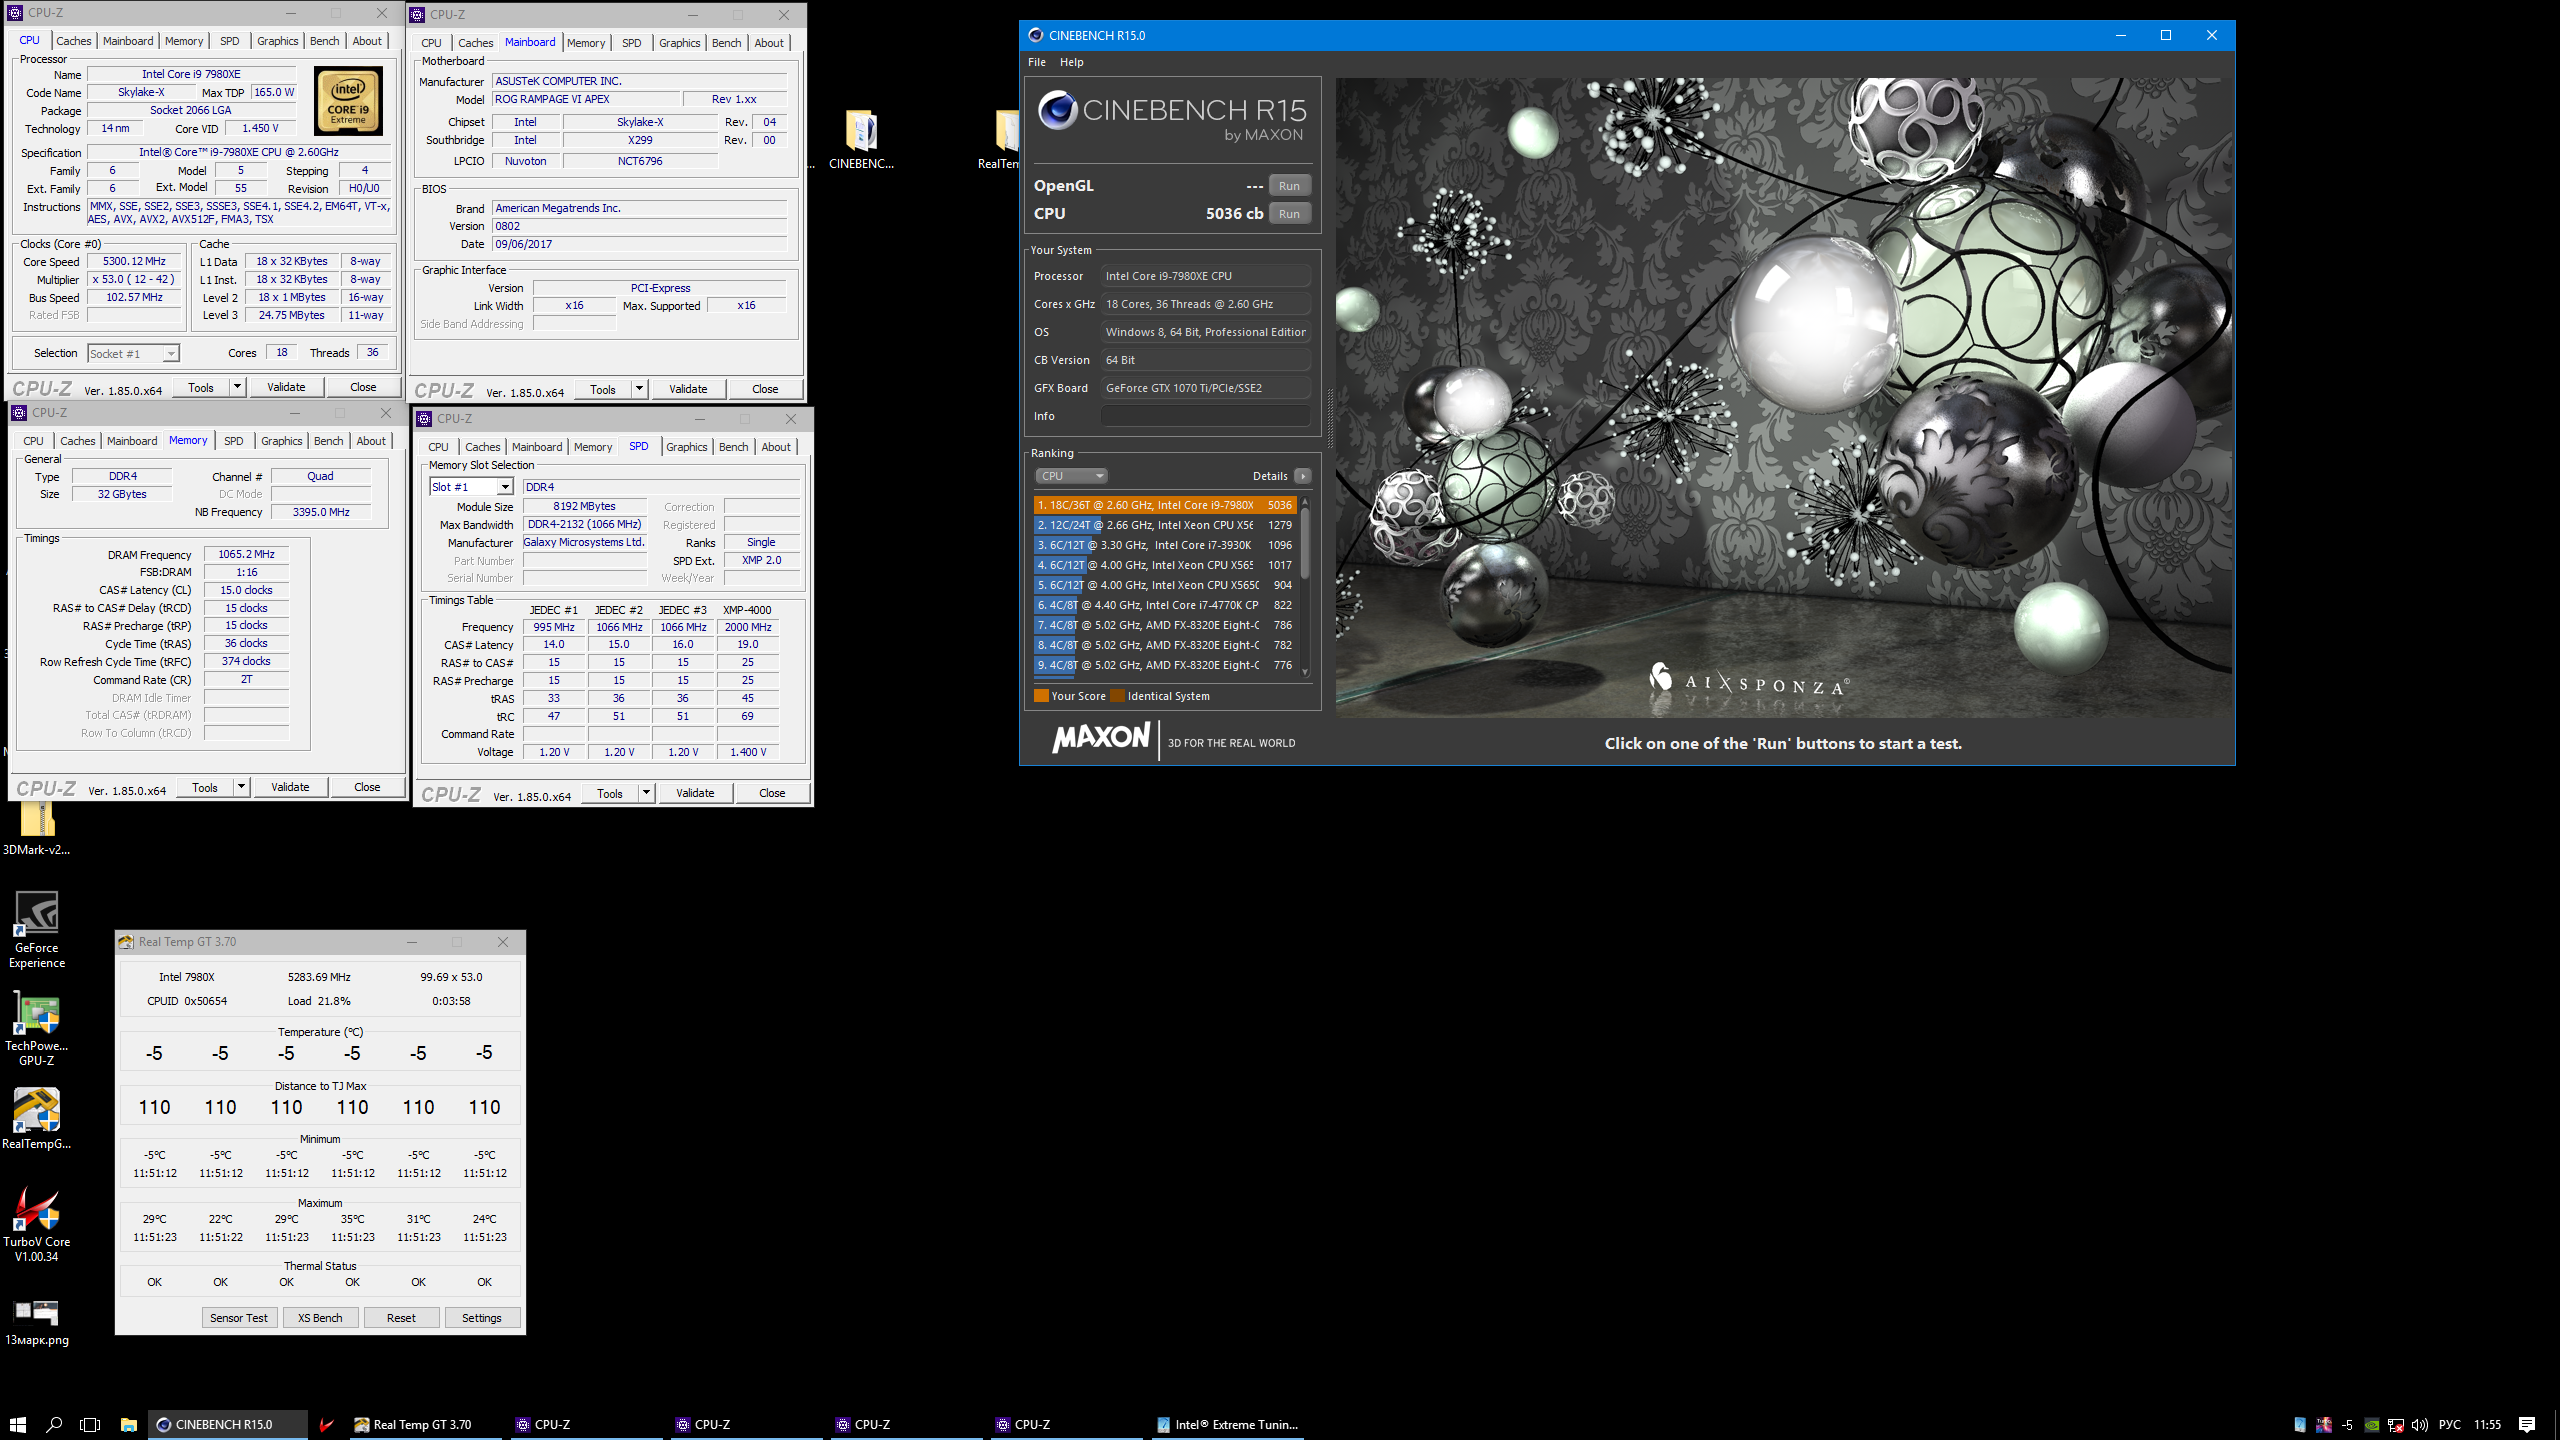Click the Info field in Cinebench
Image resolution: width=2560 pixels, height=1440 pixels.
click(x=1205, y=416)
